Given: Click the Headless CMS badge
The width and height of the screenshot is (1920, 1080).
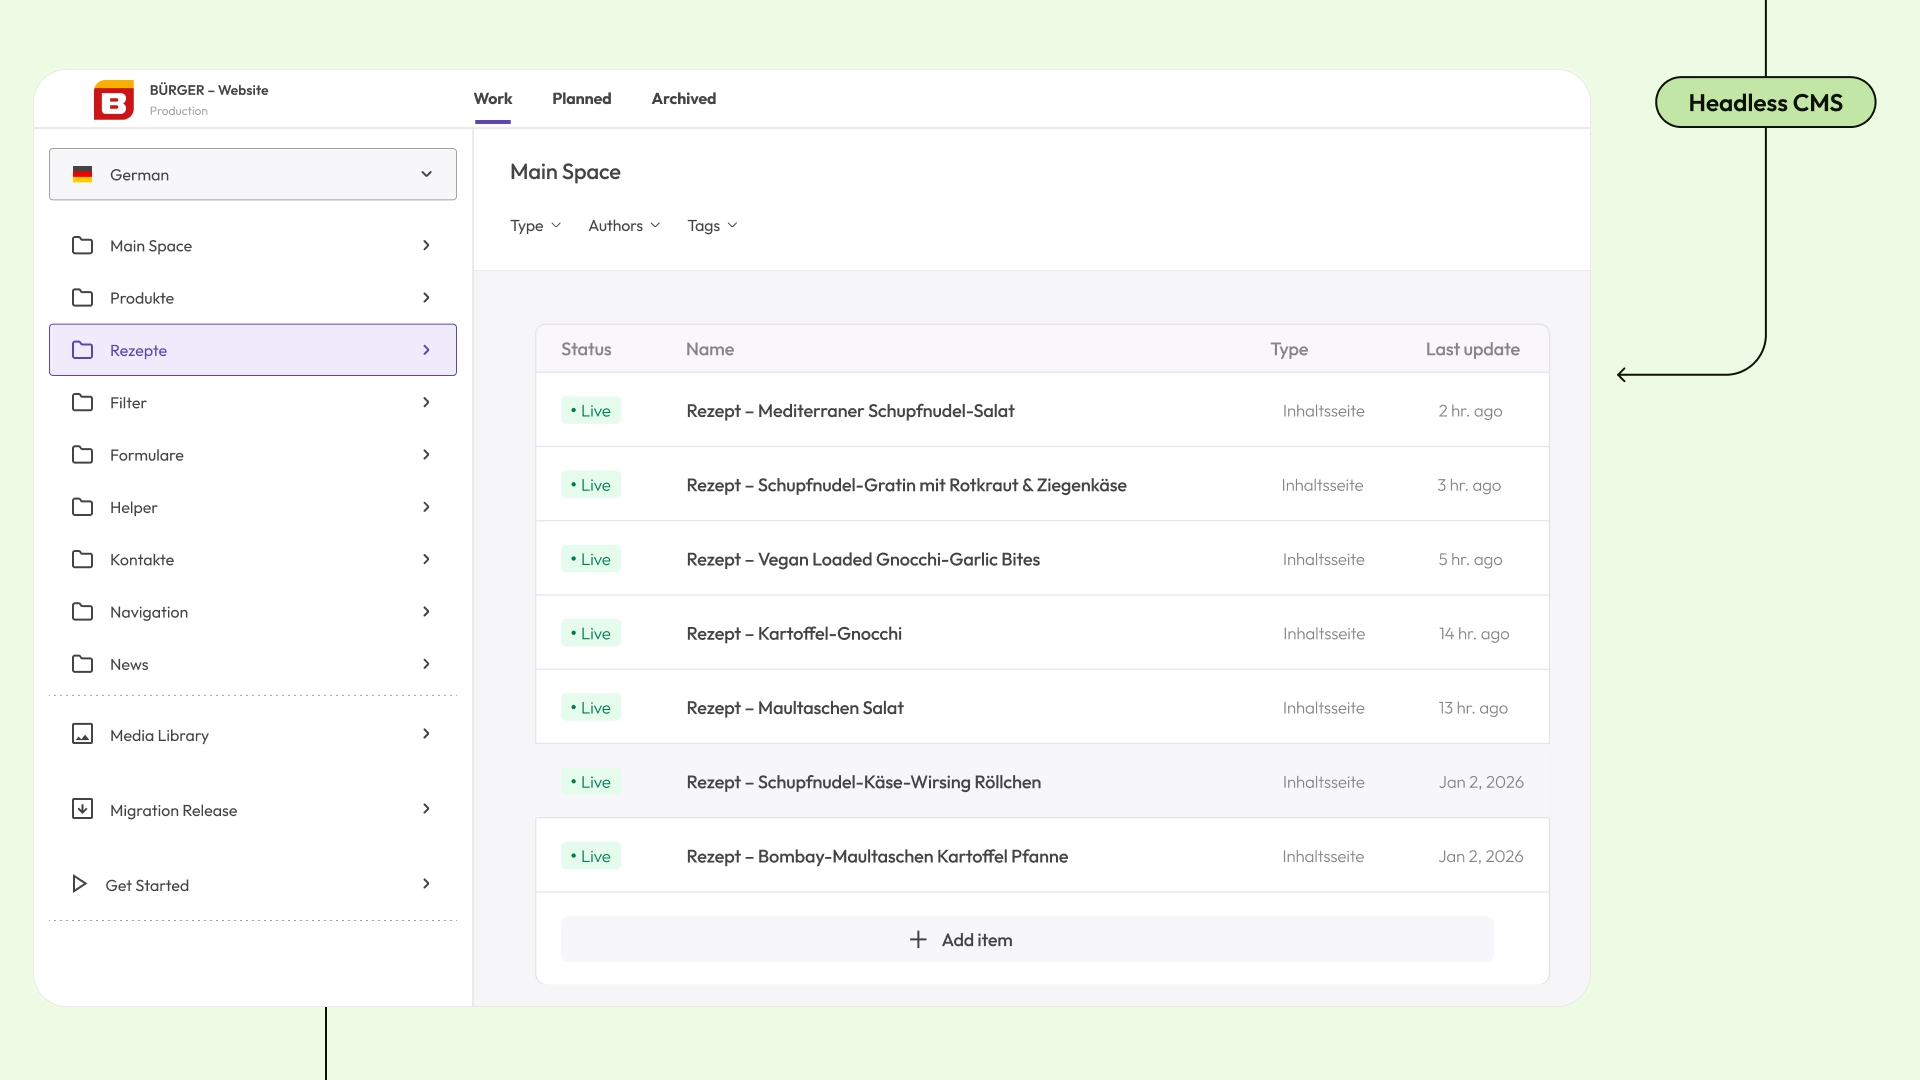Looking at the screenshot, I should (x=1765, y=102).
